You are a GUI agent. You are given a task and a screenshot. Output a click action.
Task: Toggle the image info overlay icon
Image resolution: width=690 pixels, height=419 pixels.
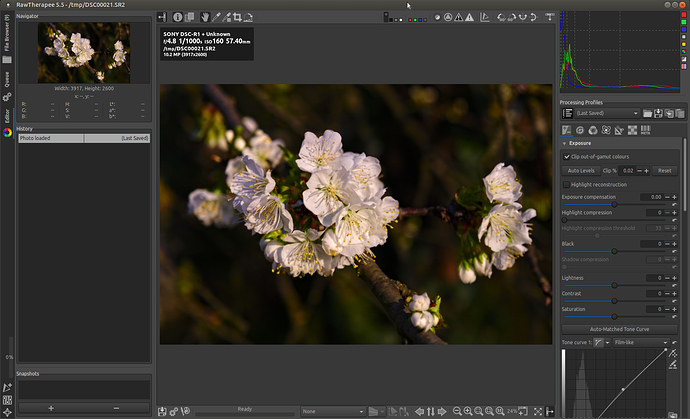click(177, 17)
